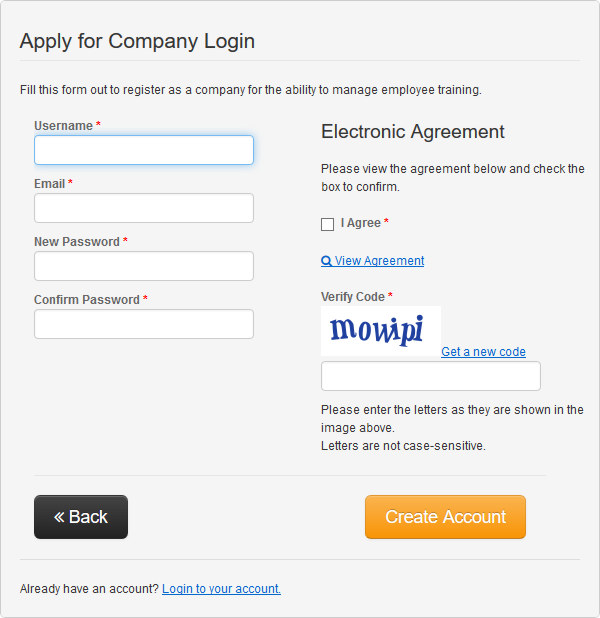Follow the 'Login to your account' link

[221, 589]
